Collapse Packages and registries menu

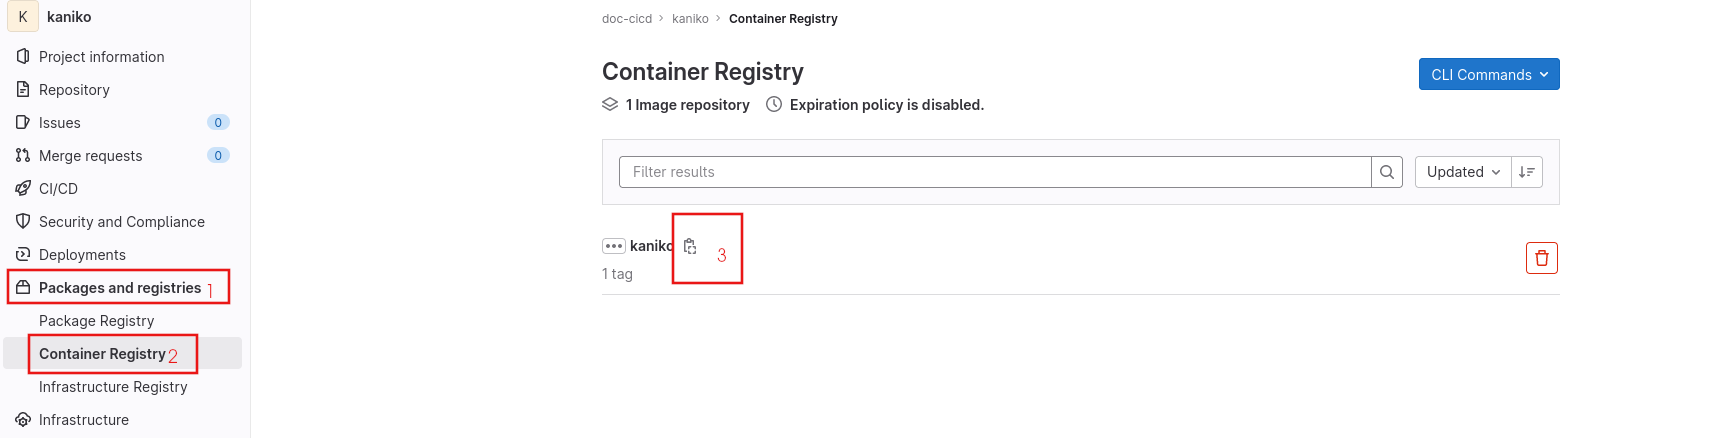point(119,288)
